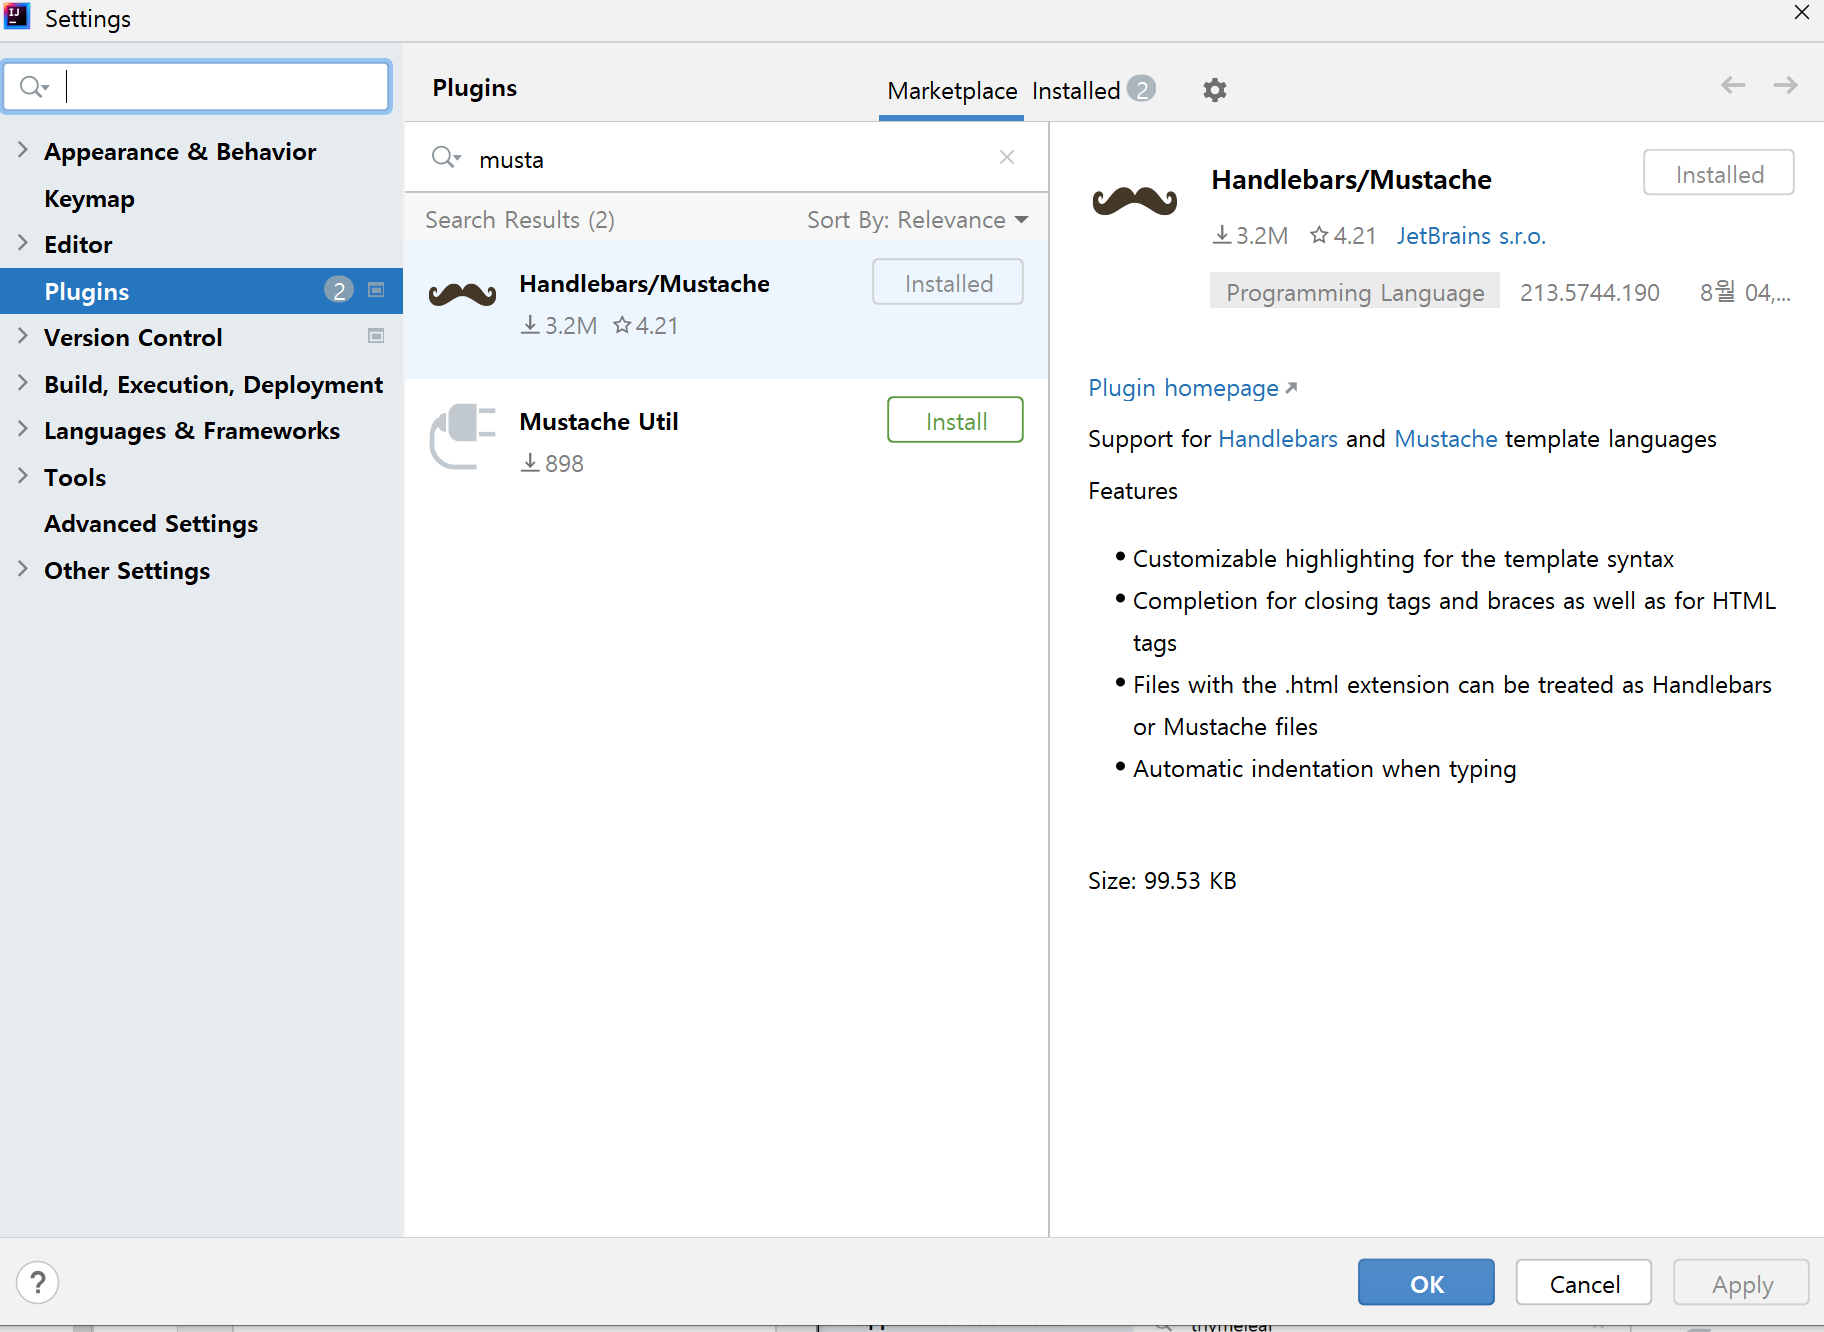Open Keymap settings
Image resolution: width=1824 pixels, height=1332 pixels.
tap(89, 198)
